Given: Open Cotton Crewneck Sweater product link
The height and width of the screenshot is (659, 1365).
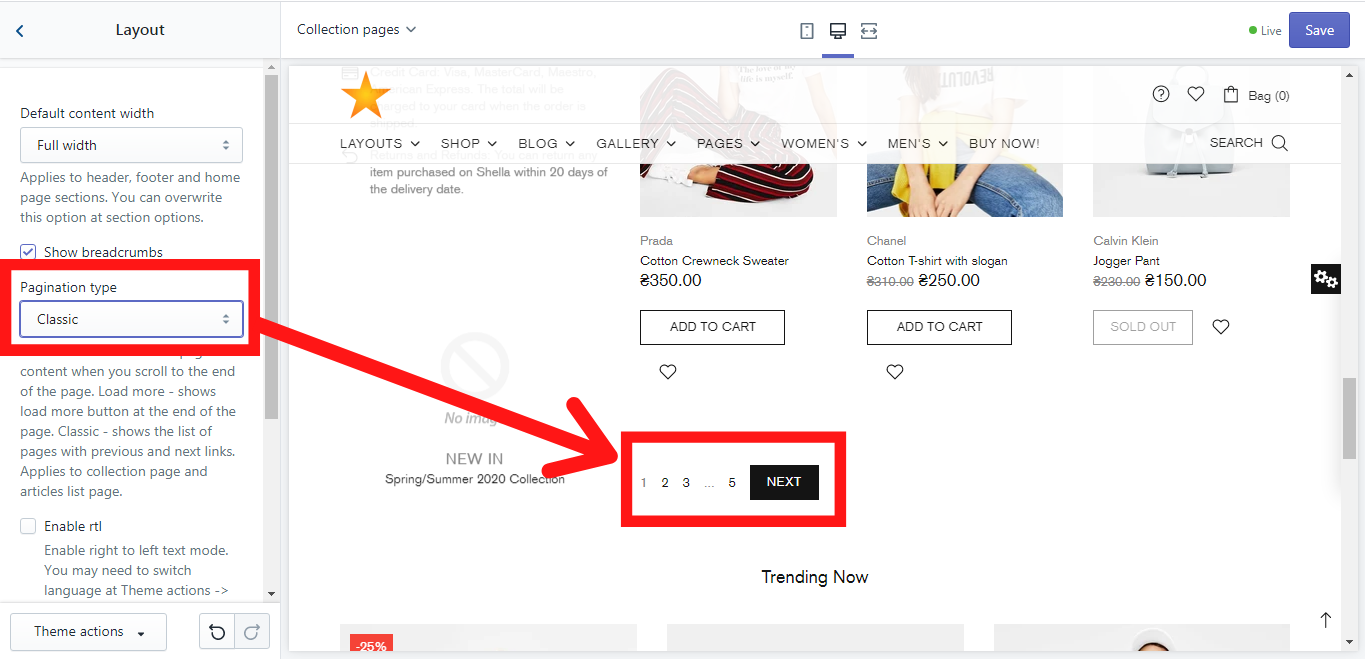Looking at the screenshot, I should click(714, 261).
